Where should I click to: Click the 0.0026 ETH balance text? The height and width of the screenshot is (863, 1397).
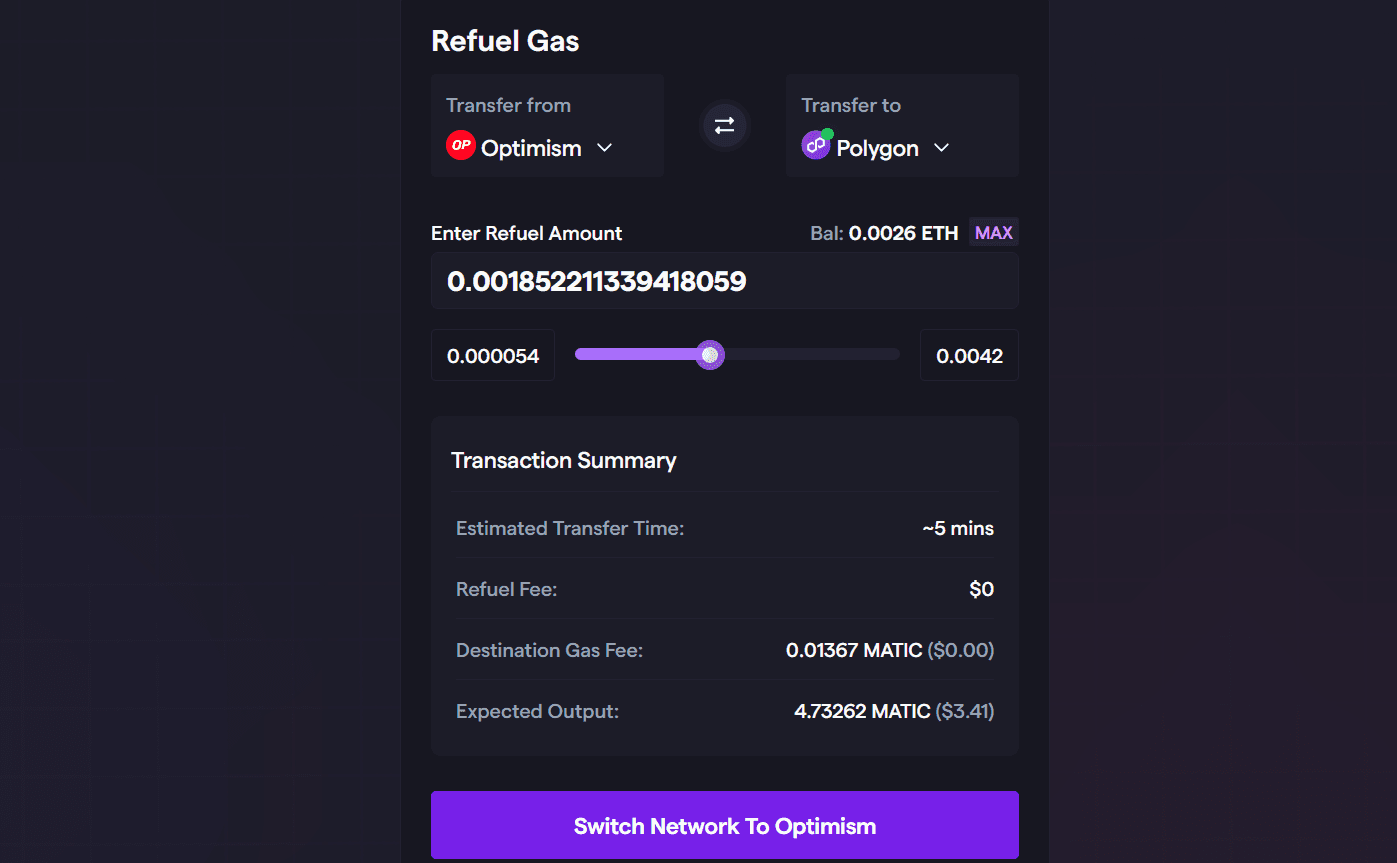coord(902,233)
